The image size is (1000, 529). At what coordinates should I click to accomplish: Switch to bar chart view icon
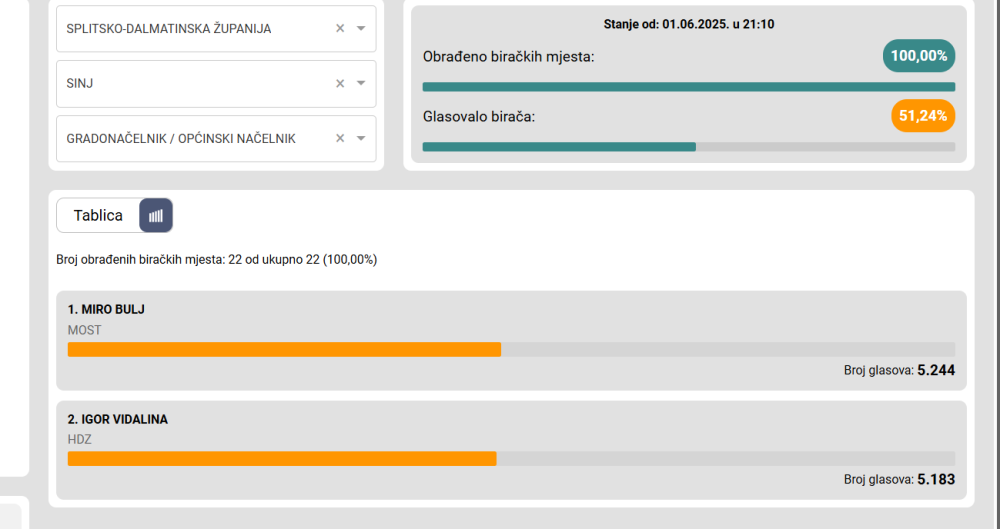[156, 215]
